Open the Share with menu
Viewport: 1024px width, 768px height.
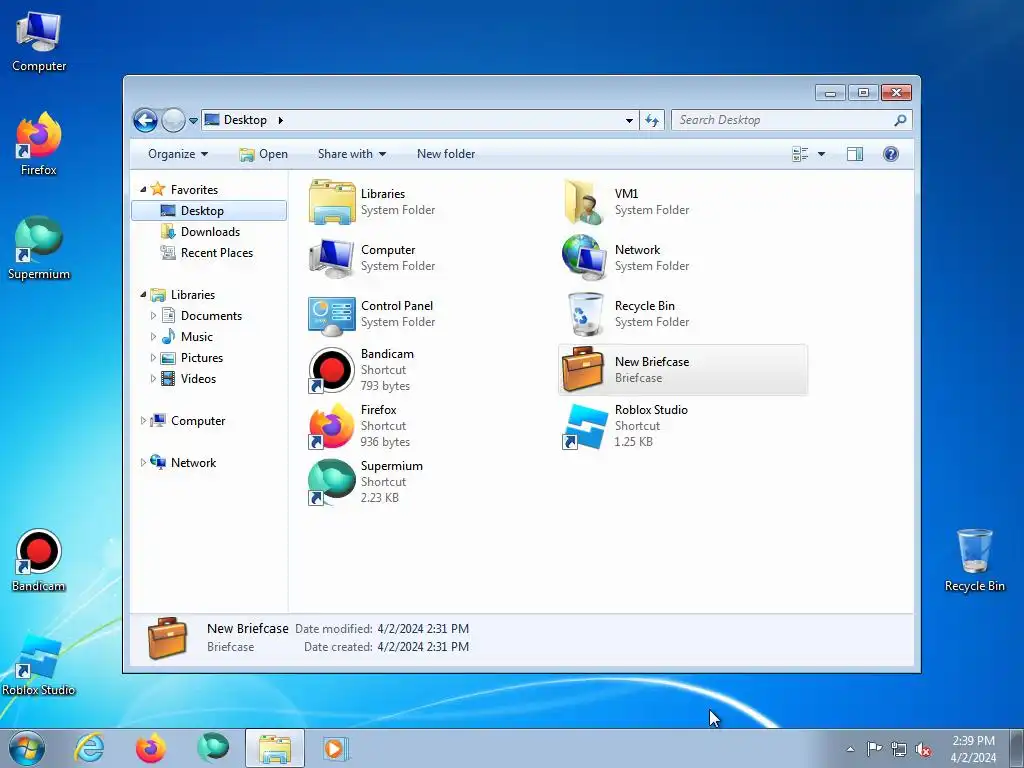point(352,154)
